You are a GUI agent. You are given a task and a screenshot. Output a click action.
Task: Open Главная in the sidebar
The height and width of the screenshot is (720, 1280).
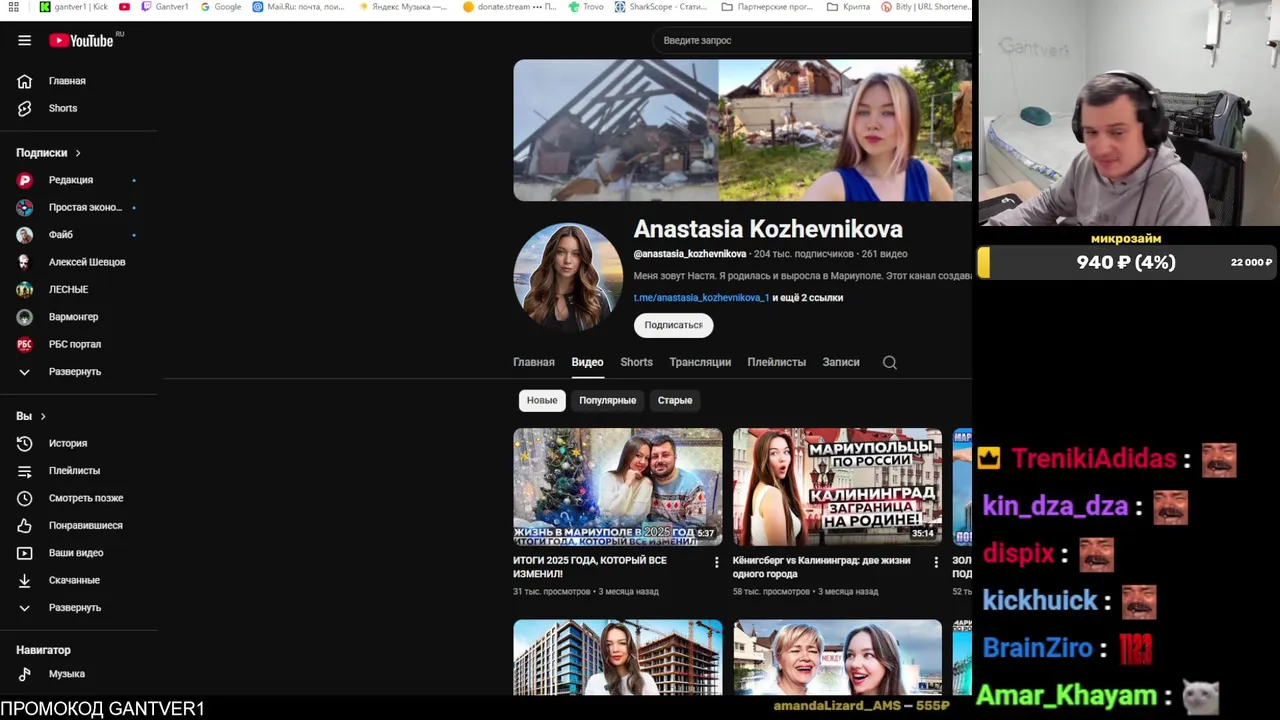(67, 81)
